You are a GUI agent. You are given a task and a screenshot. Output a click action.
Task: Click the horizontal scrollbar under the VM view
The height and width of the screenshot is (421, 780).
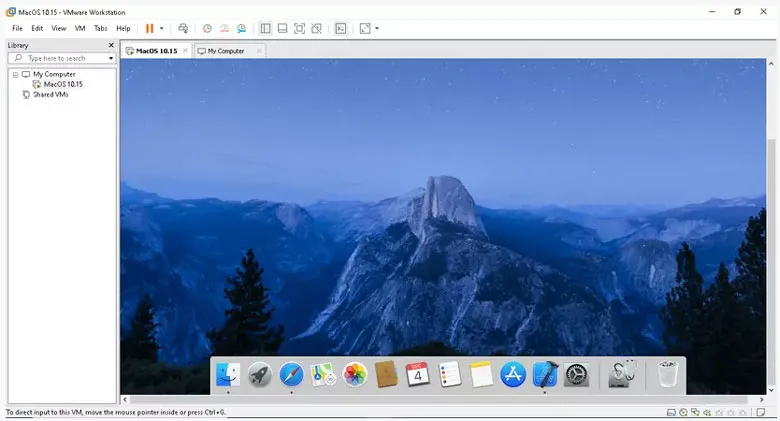438,400
